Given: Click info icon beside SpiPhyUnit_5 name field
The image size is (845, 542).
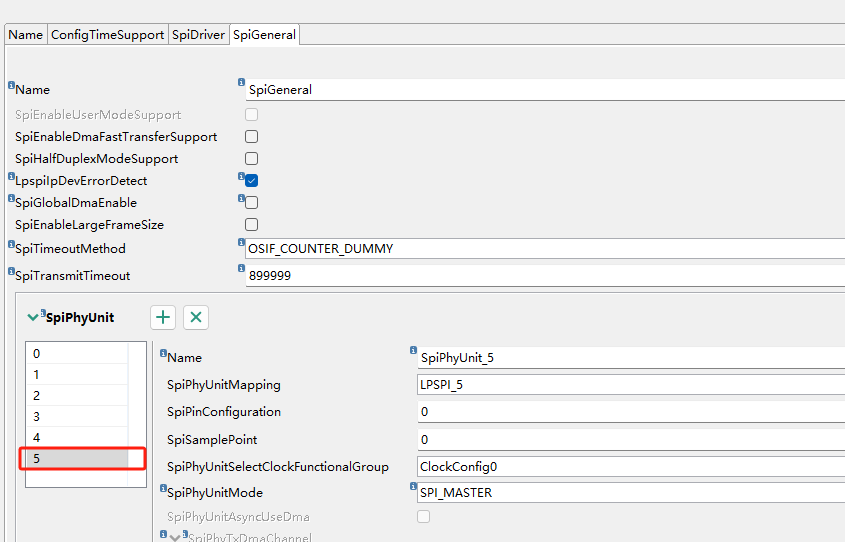Looking at the screenshot, I should click(413, 351).
